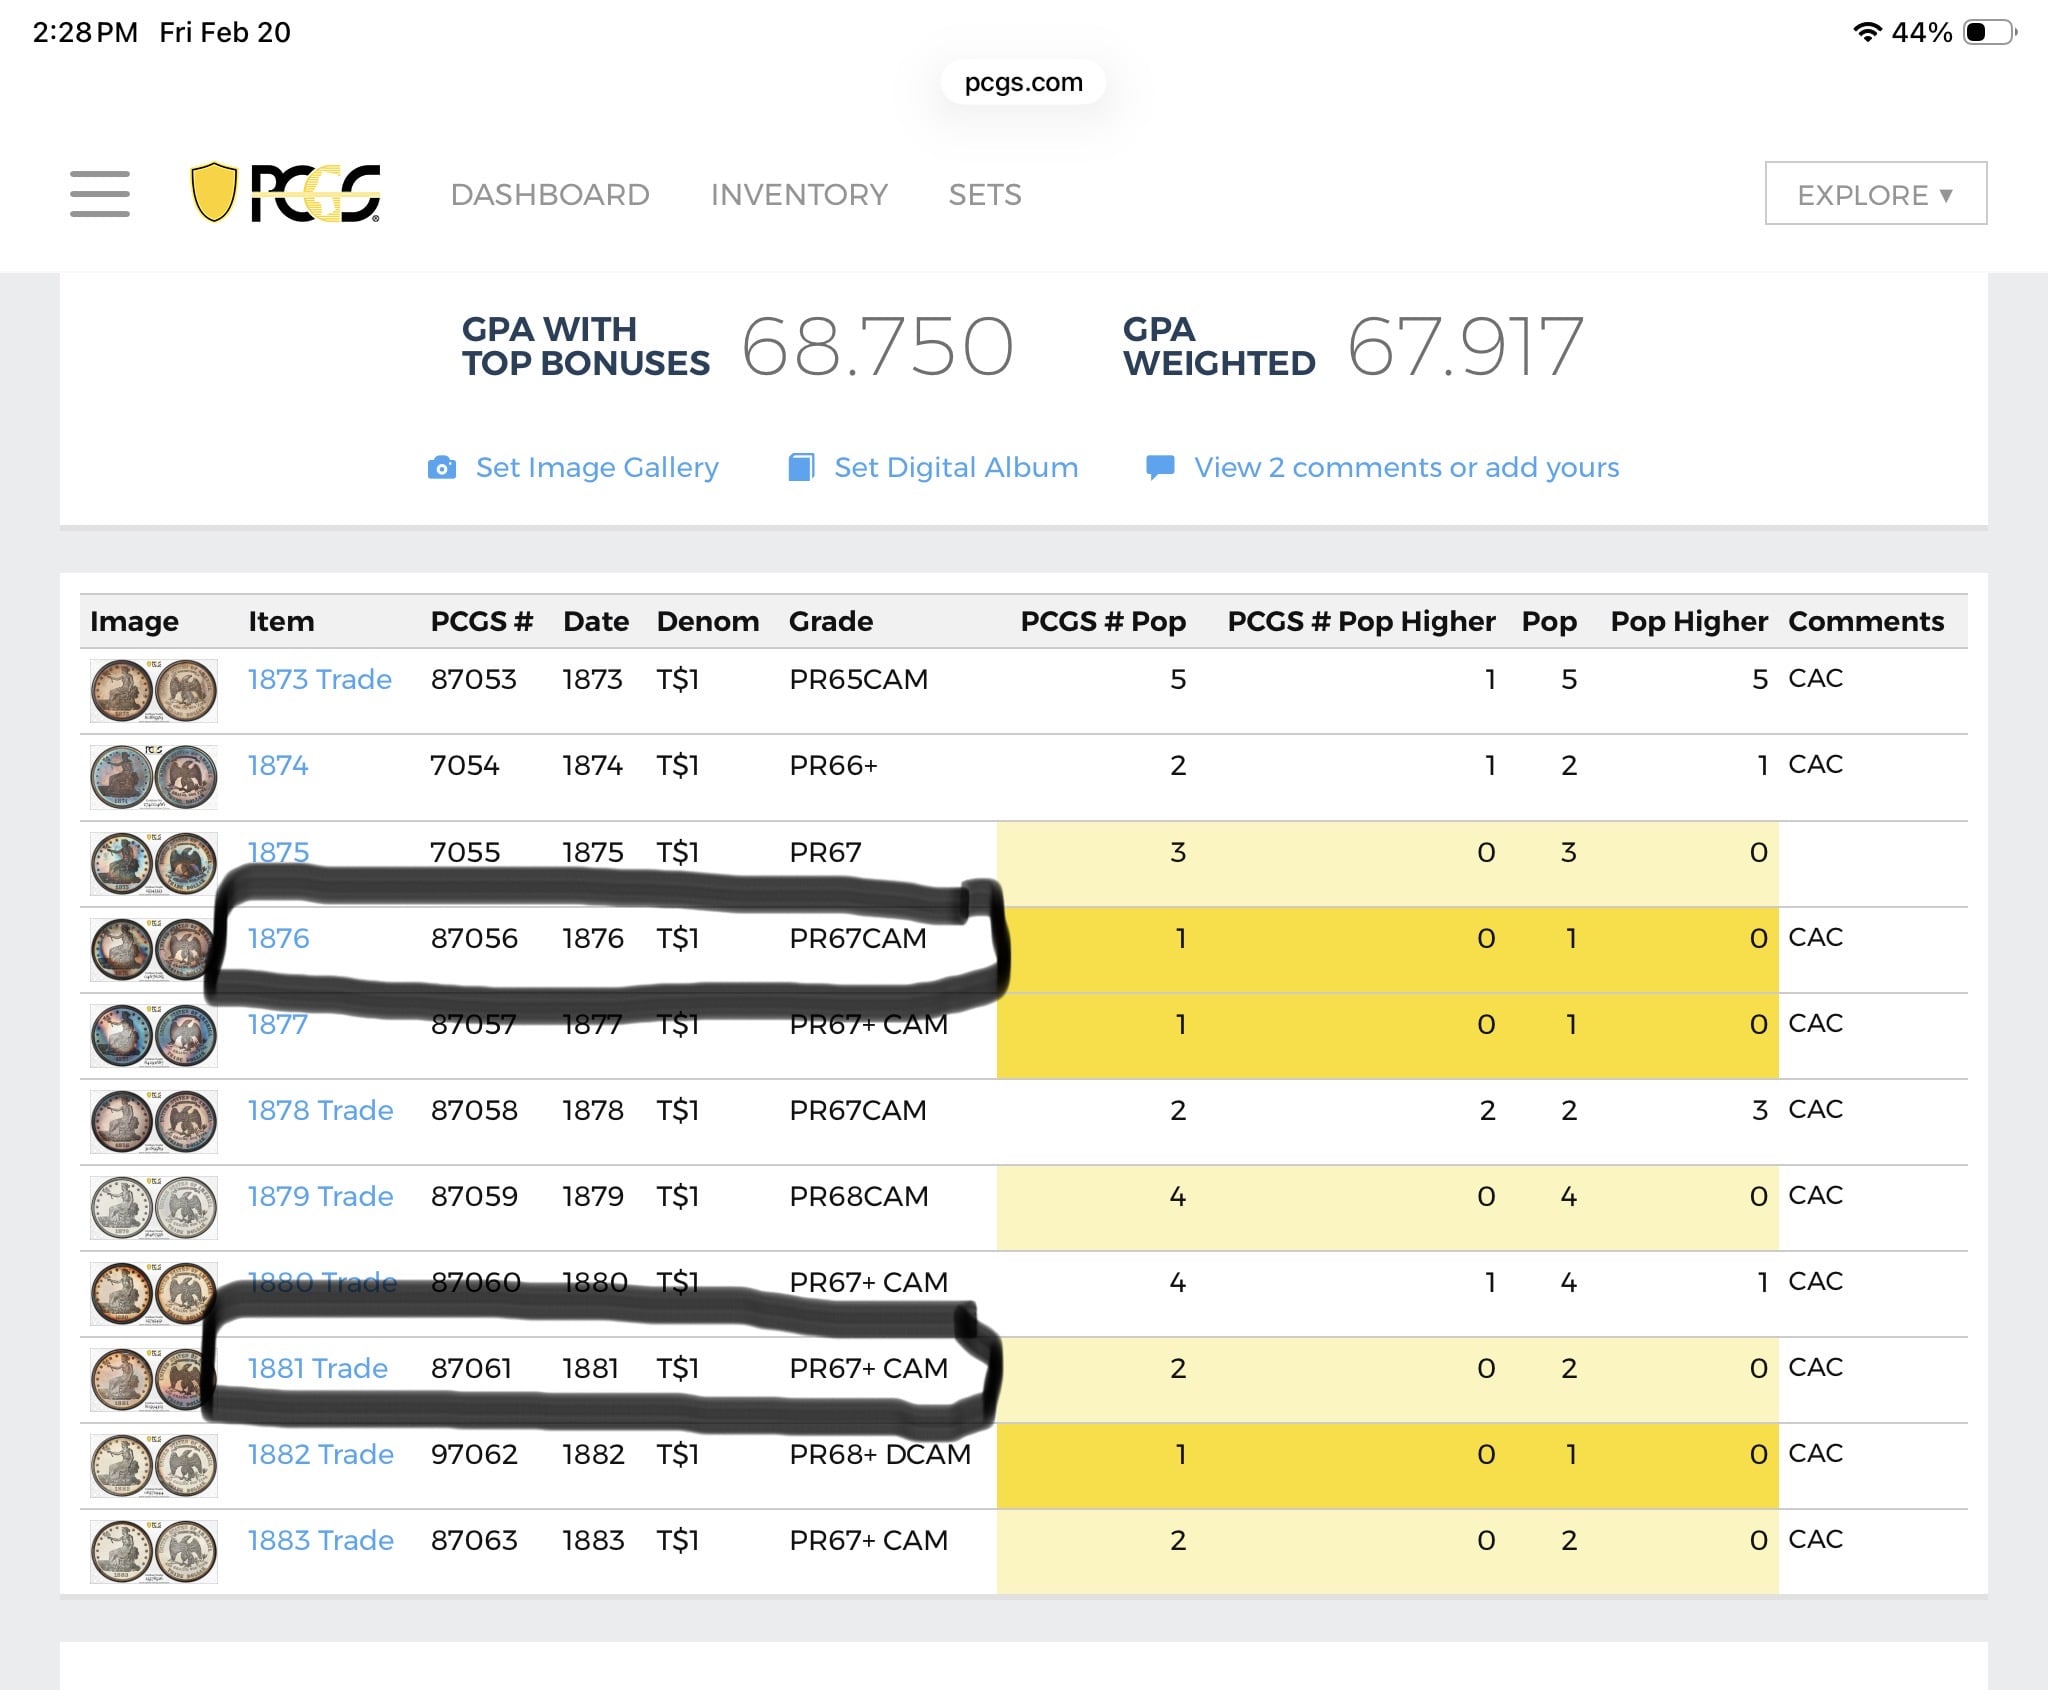2048x1690 pixels.
Task: Click the speech bubble comments icon
Action: (1160, 467)
